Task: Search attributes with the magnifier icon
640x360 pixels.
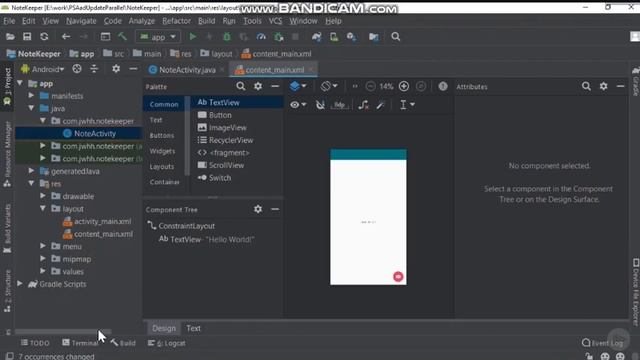Action: pos(586,86)
